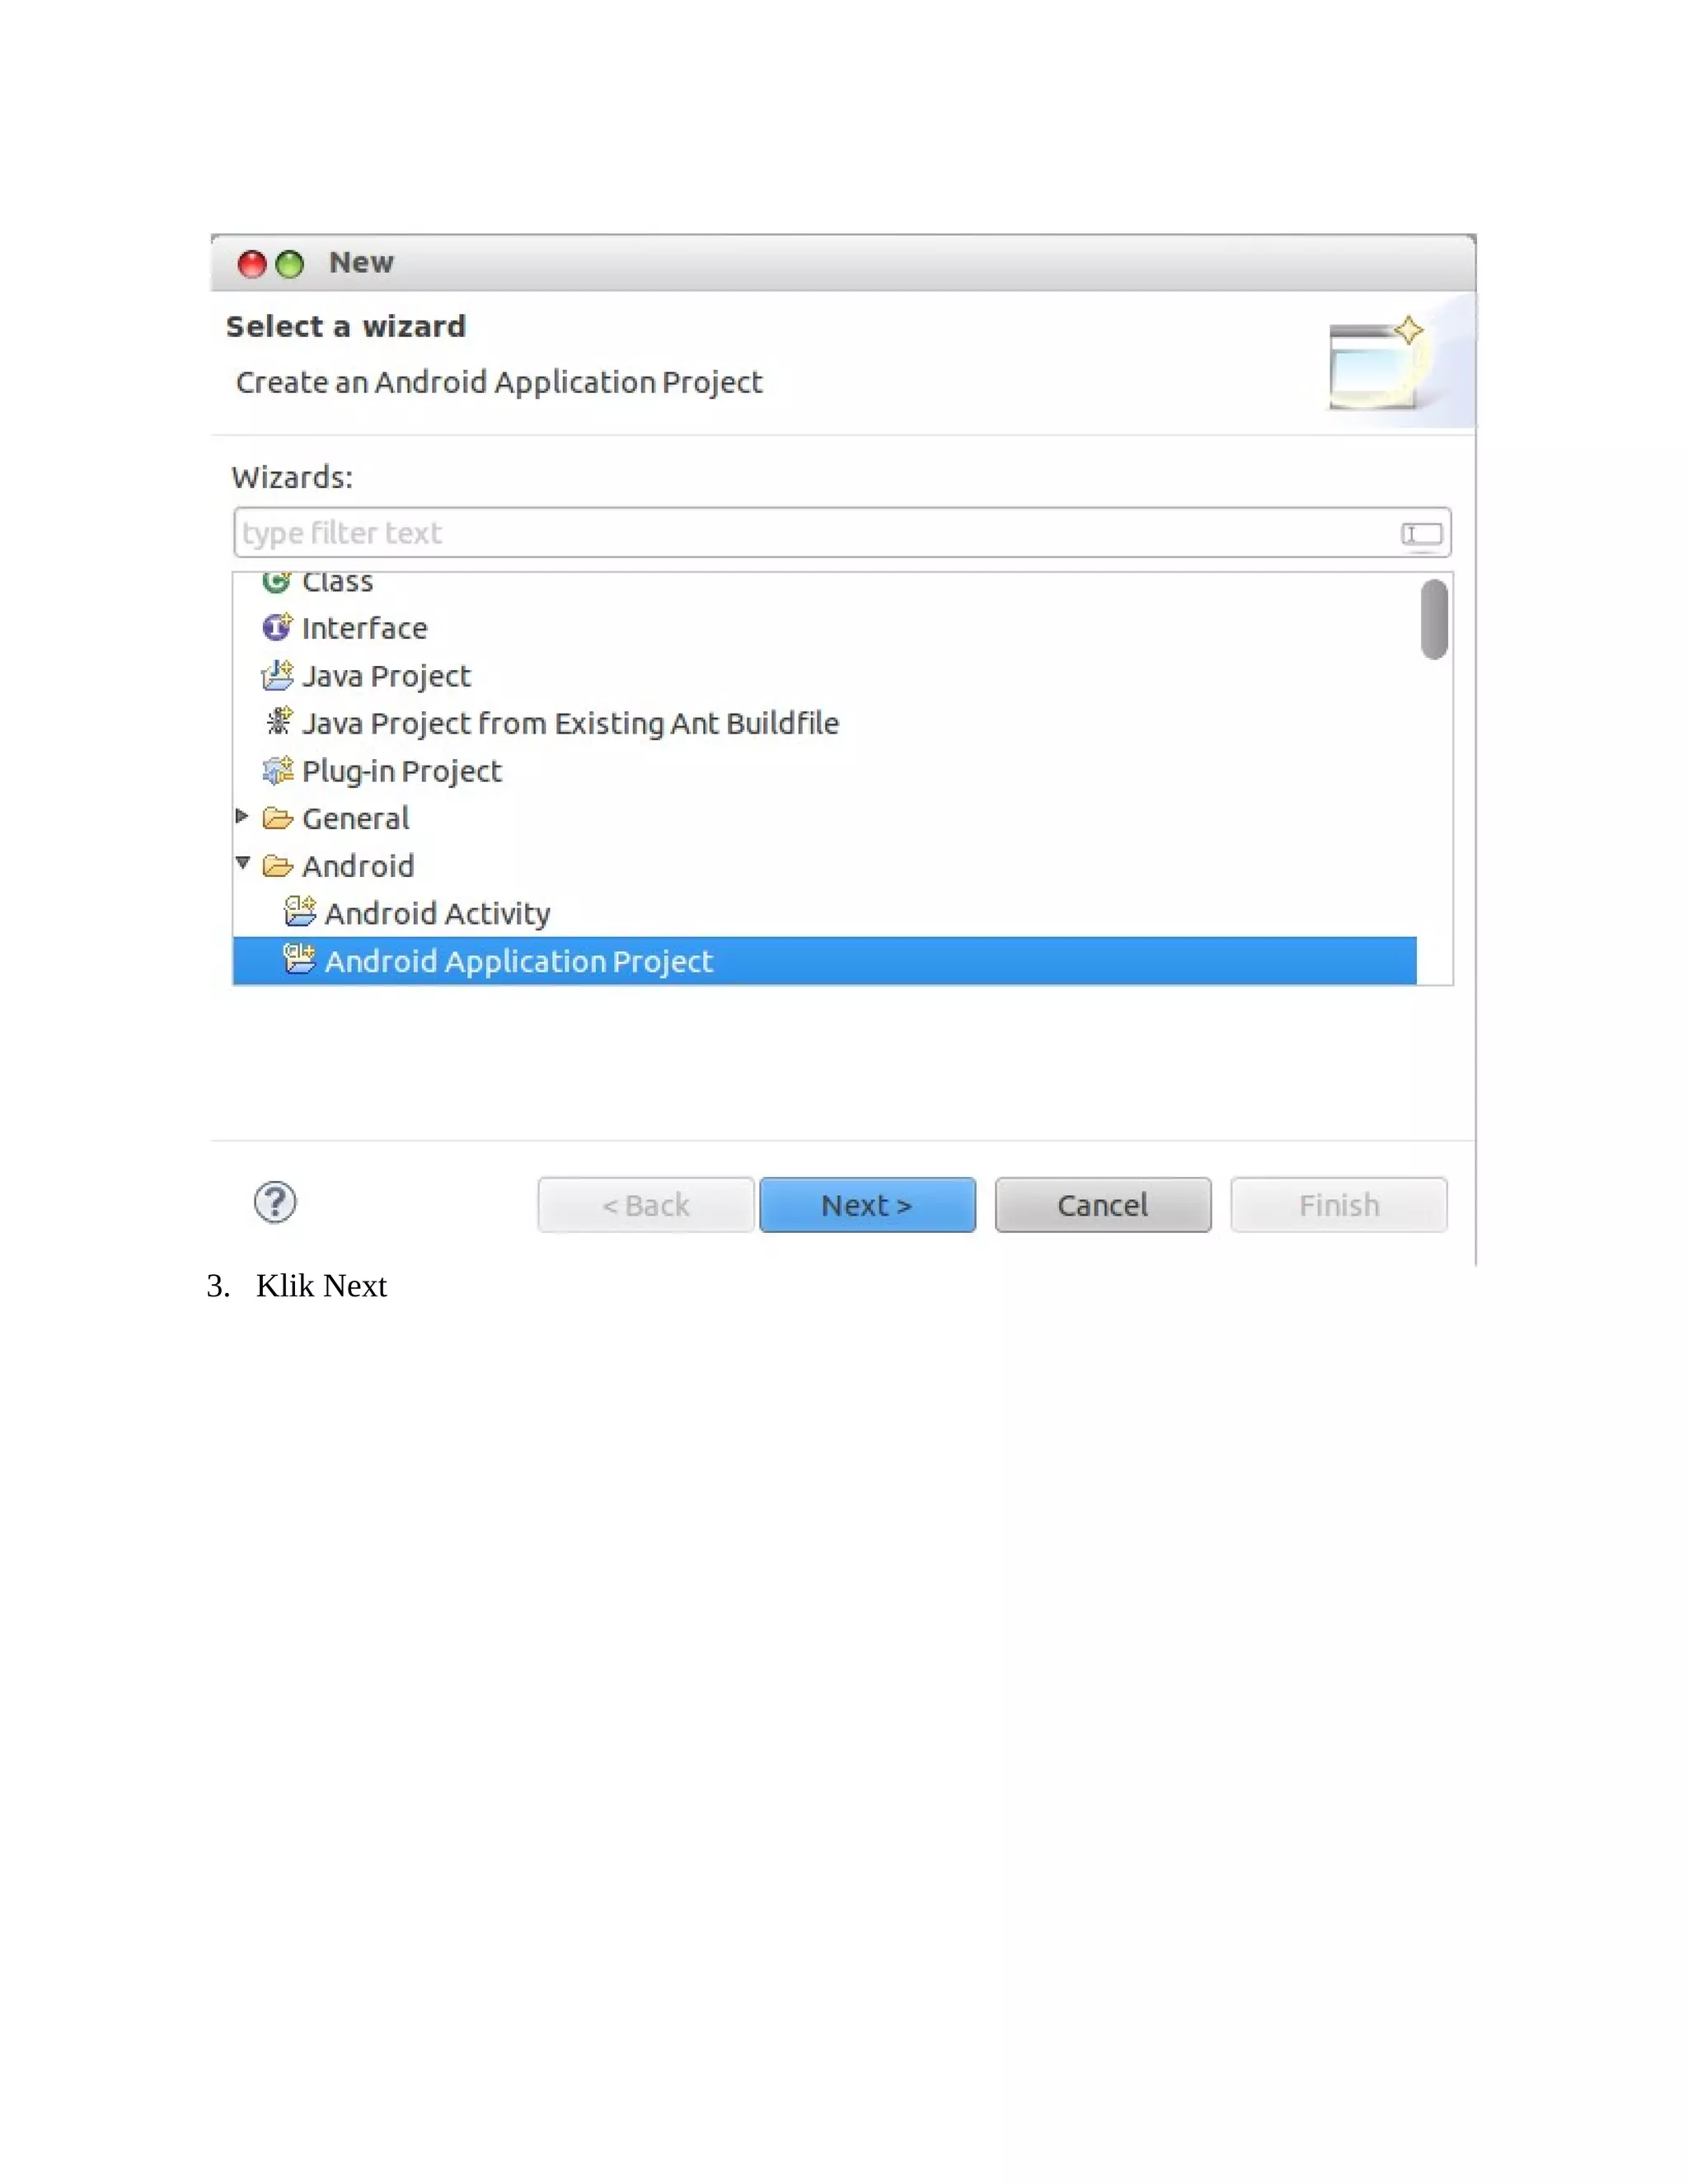Select the Java Project icon
Screen dimensions: 1688x2184
(277, 675)
